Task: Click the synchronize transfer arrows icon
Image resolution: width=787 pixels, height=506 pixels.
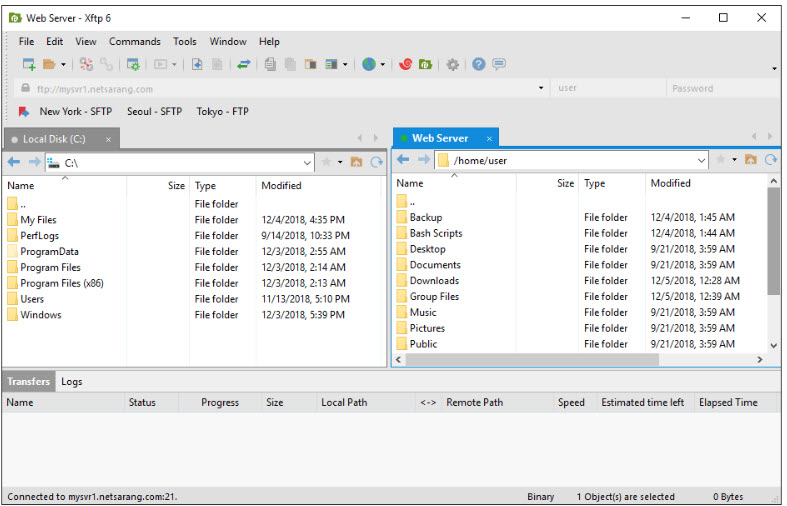Action: coord(243,65)
